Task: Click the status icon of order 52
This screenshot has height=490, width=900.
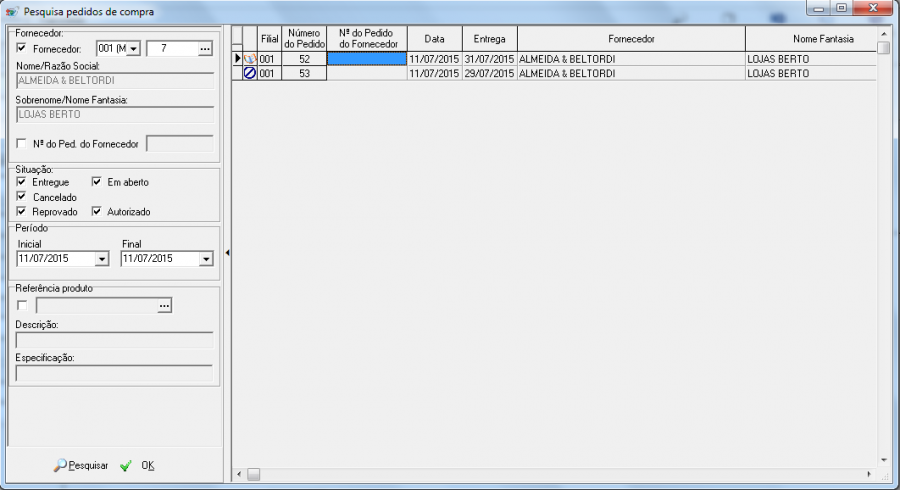Action: tap(250, 59)
